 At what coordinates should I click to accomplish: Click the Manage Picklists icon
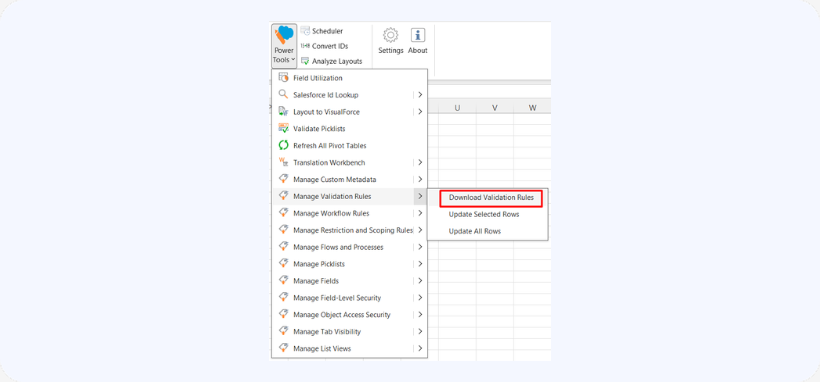(x=283, y=264)
